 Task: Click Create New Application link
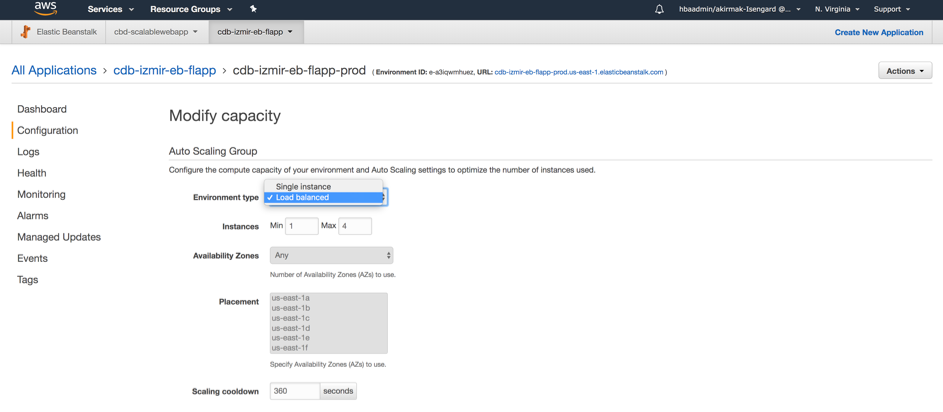coord(879,32)
